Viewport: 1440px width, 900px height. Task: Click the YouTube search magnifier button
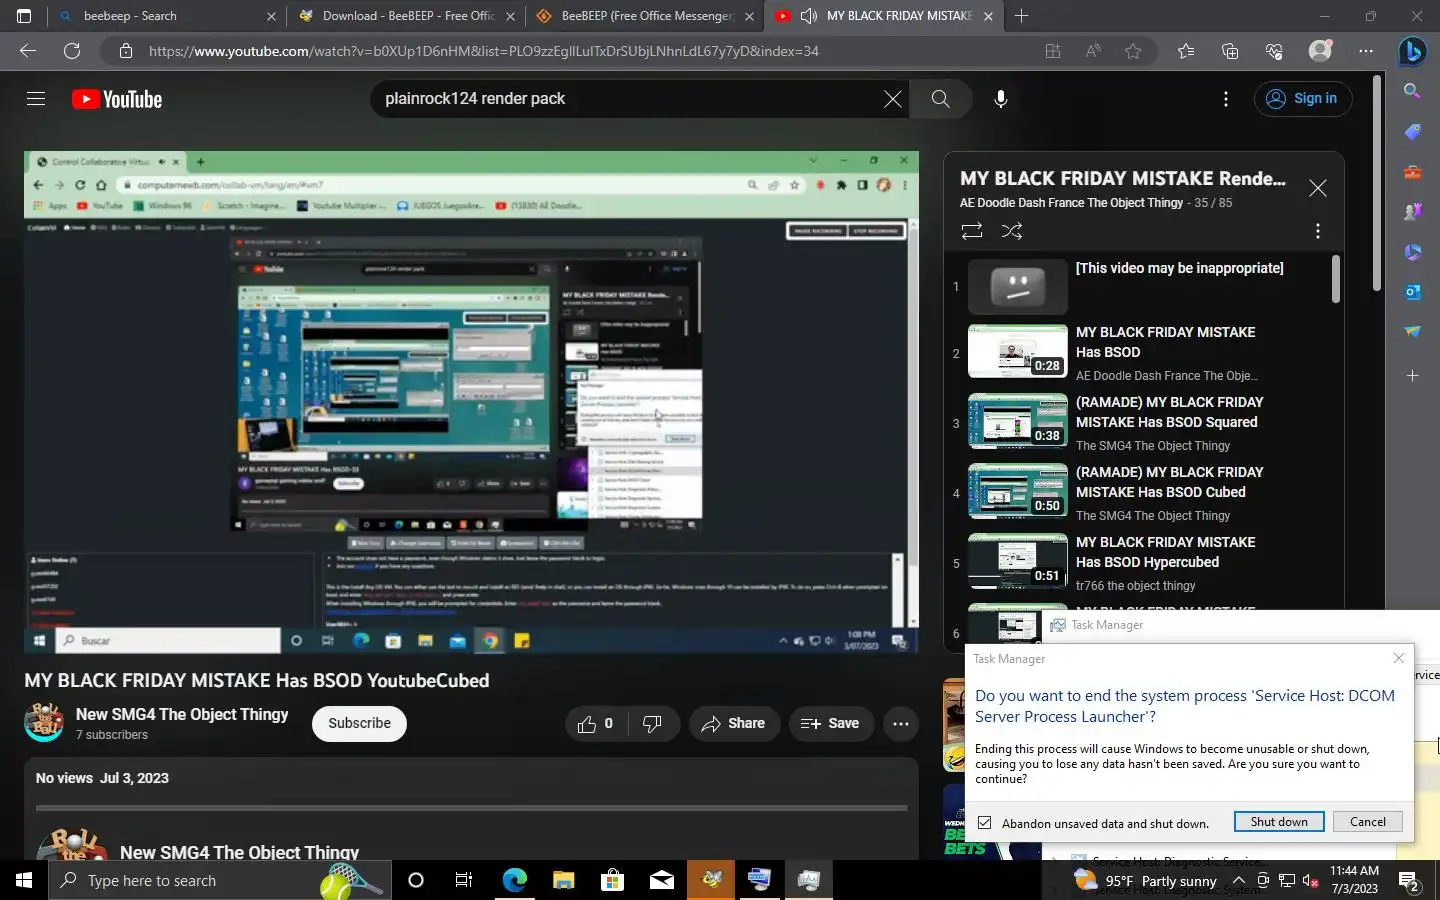point(940,99)
